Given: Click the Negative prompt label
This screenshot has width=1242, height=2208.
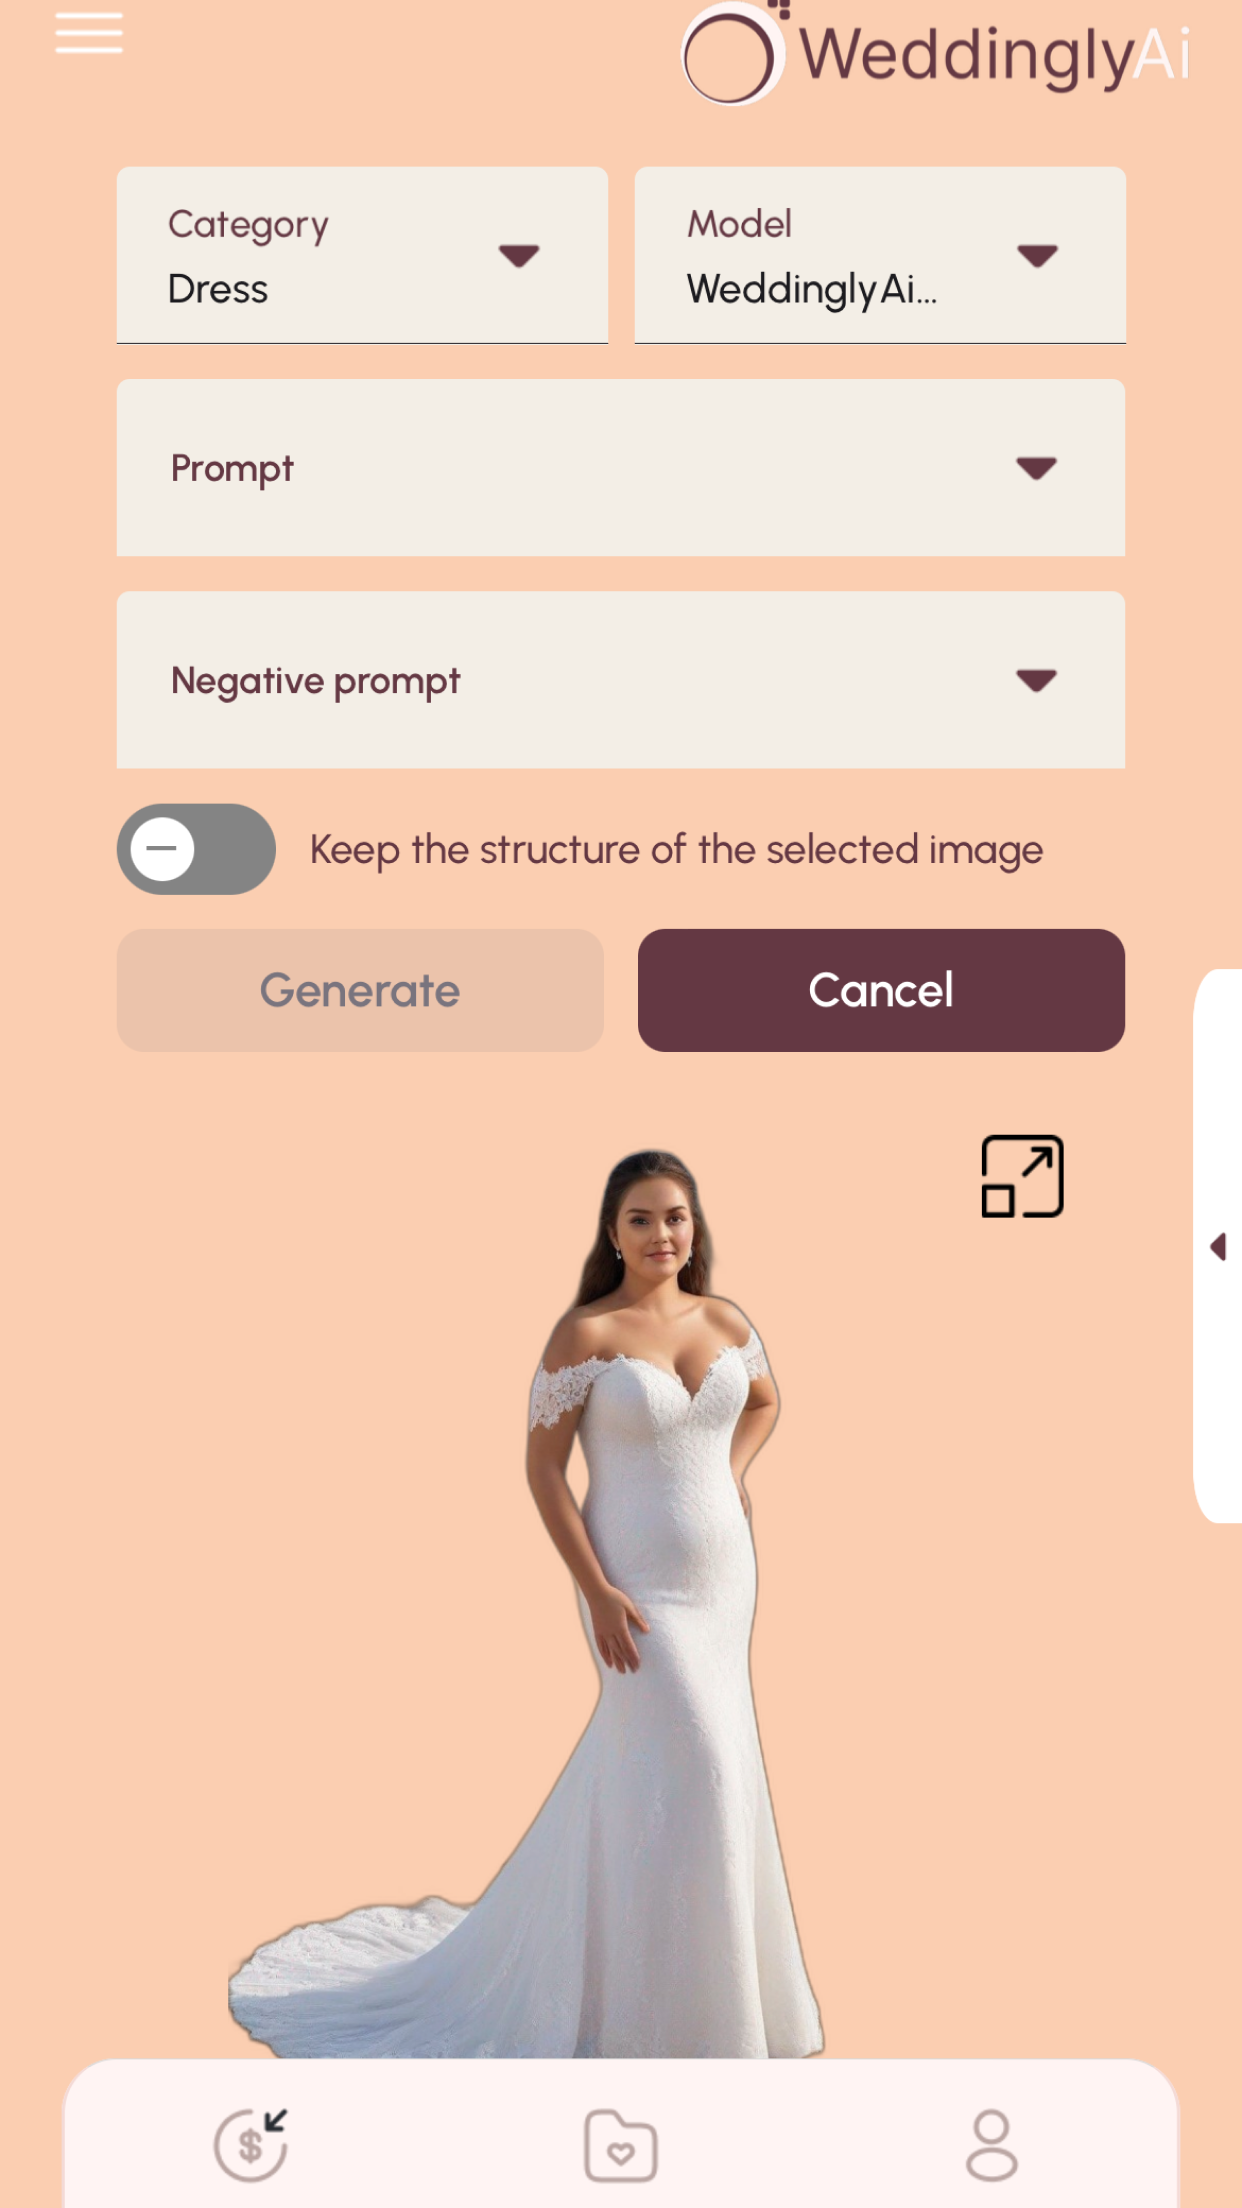Looking at the screenshot, I should 315,681.
